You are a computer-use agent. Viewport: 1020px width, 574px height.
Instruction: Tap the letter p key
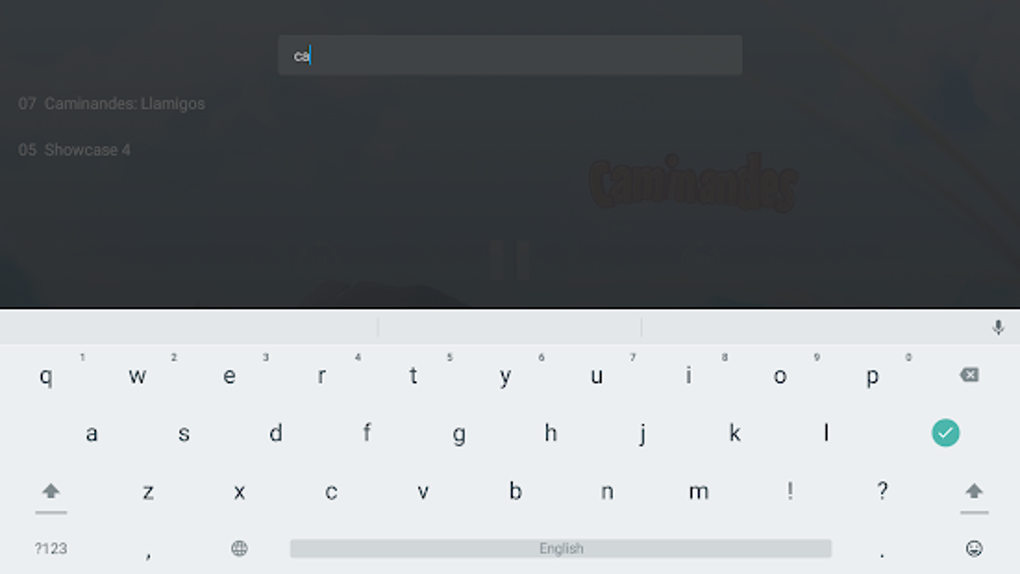(x=872, y=376)
